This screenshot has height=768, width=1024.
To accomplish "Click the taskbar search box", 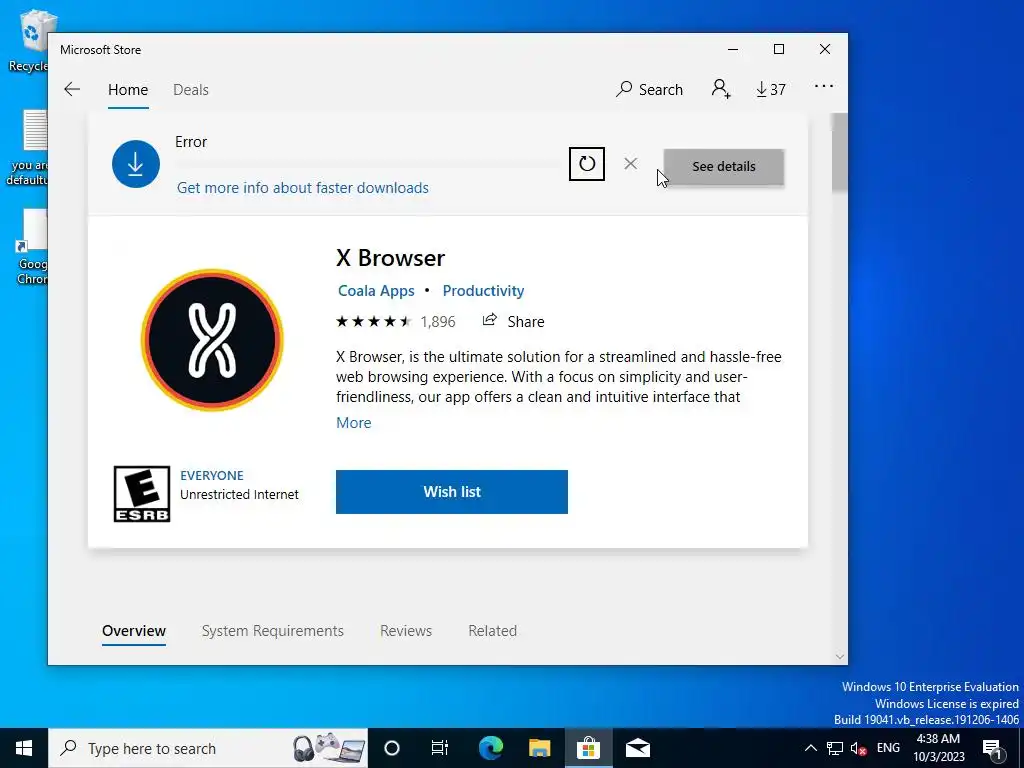I will pos(208,748).
